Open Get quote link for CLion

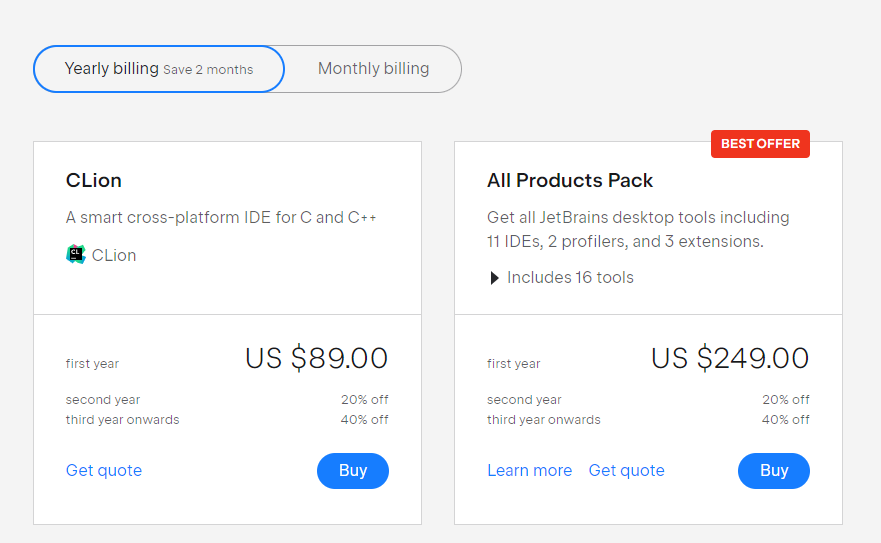click(104, 470)
